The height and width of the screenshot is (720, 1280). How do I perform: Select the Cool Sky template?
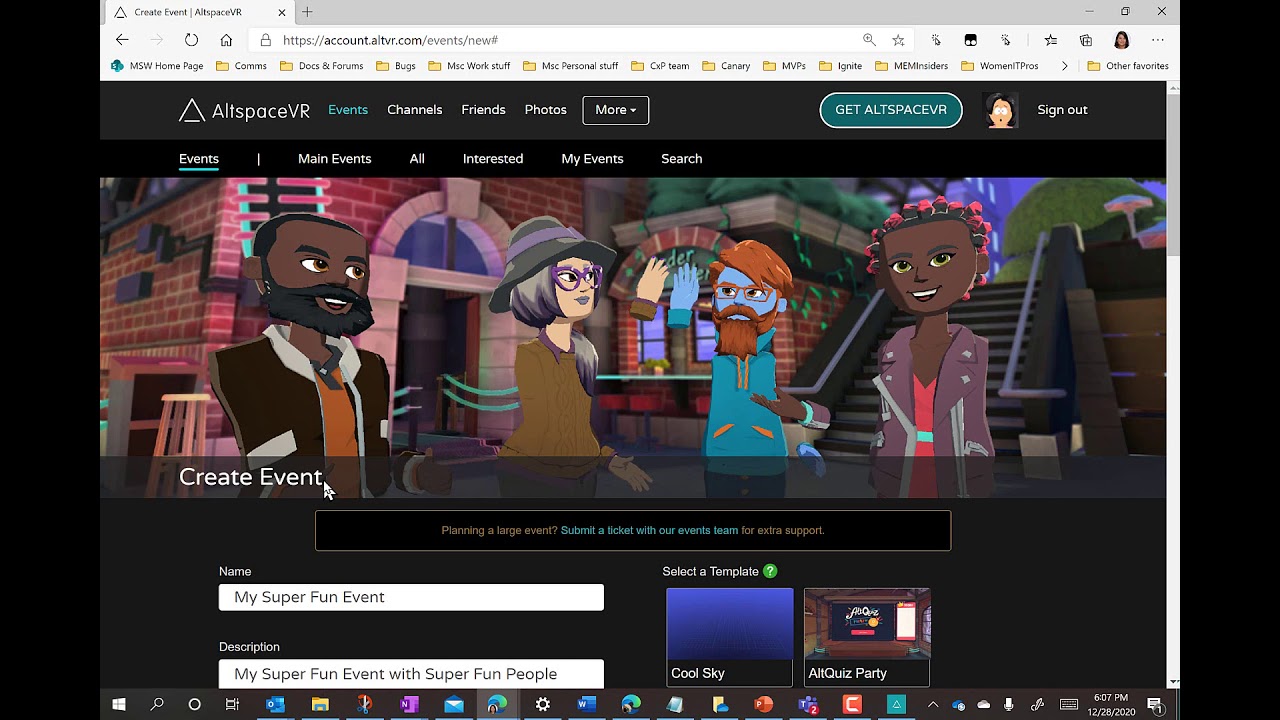point(730,637)
